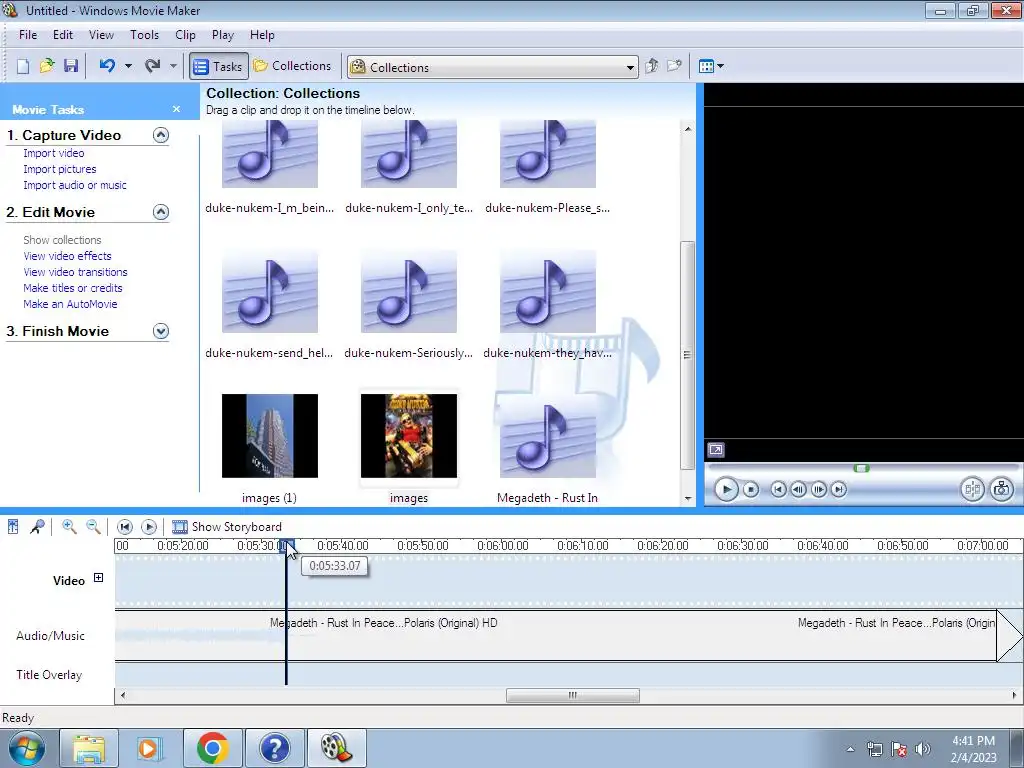The height and width of the screenshot is (768, 1024).
Task: Select the duke-nukem-send_hel... audio clip
Action: point(270,291)
